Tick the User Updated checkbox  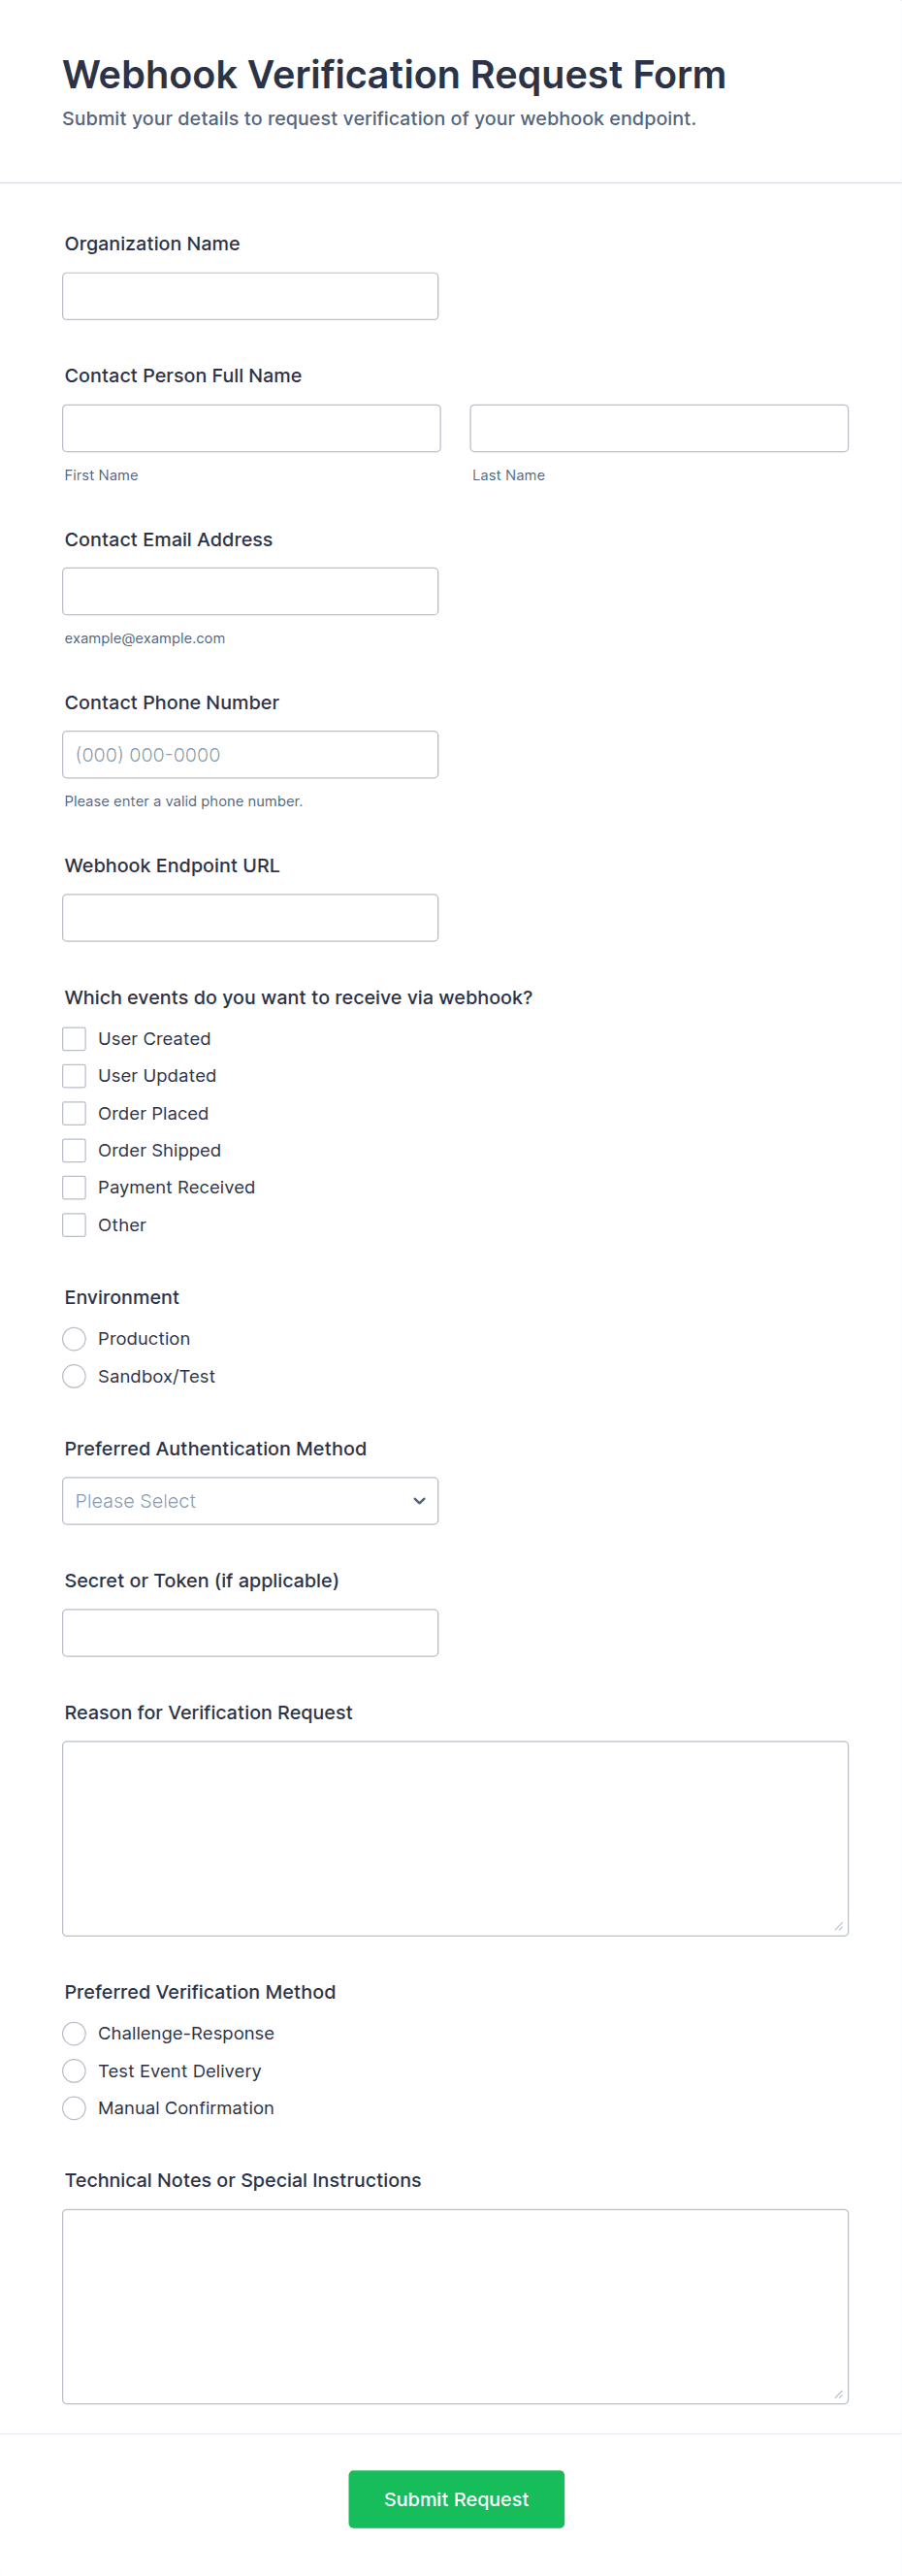(x=74, y=1076)
